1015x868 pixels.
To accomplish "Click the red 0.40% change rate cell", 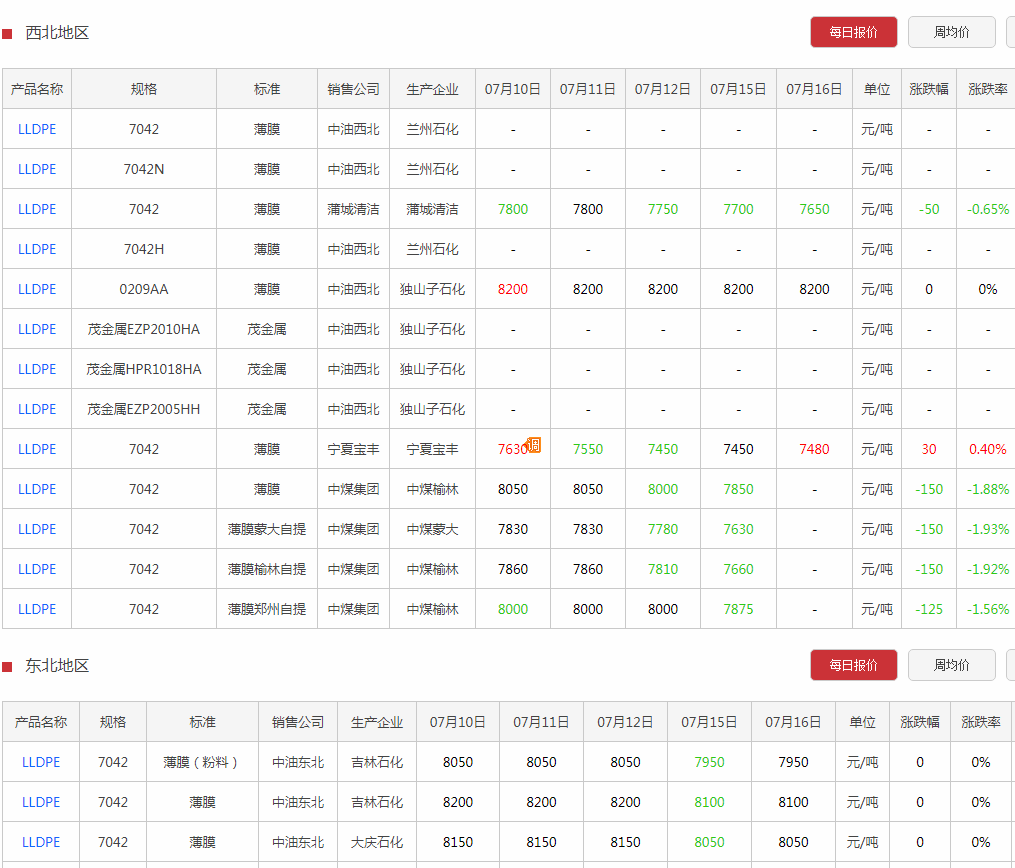I will (x=988, y=449).
